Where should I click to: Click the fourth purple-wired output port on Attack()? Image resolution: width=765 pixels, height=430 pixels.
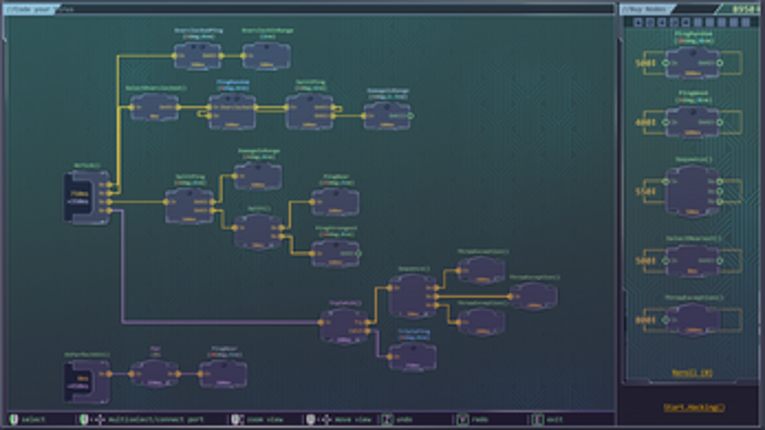coord(109,210)
